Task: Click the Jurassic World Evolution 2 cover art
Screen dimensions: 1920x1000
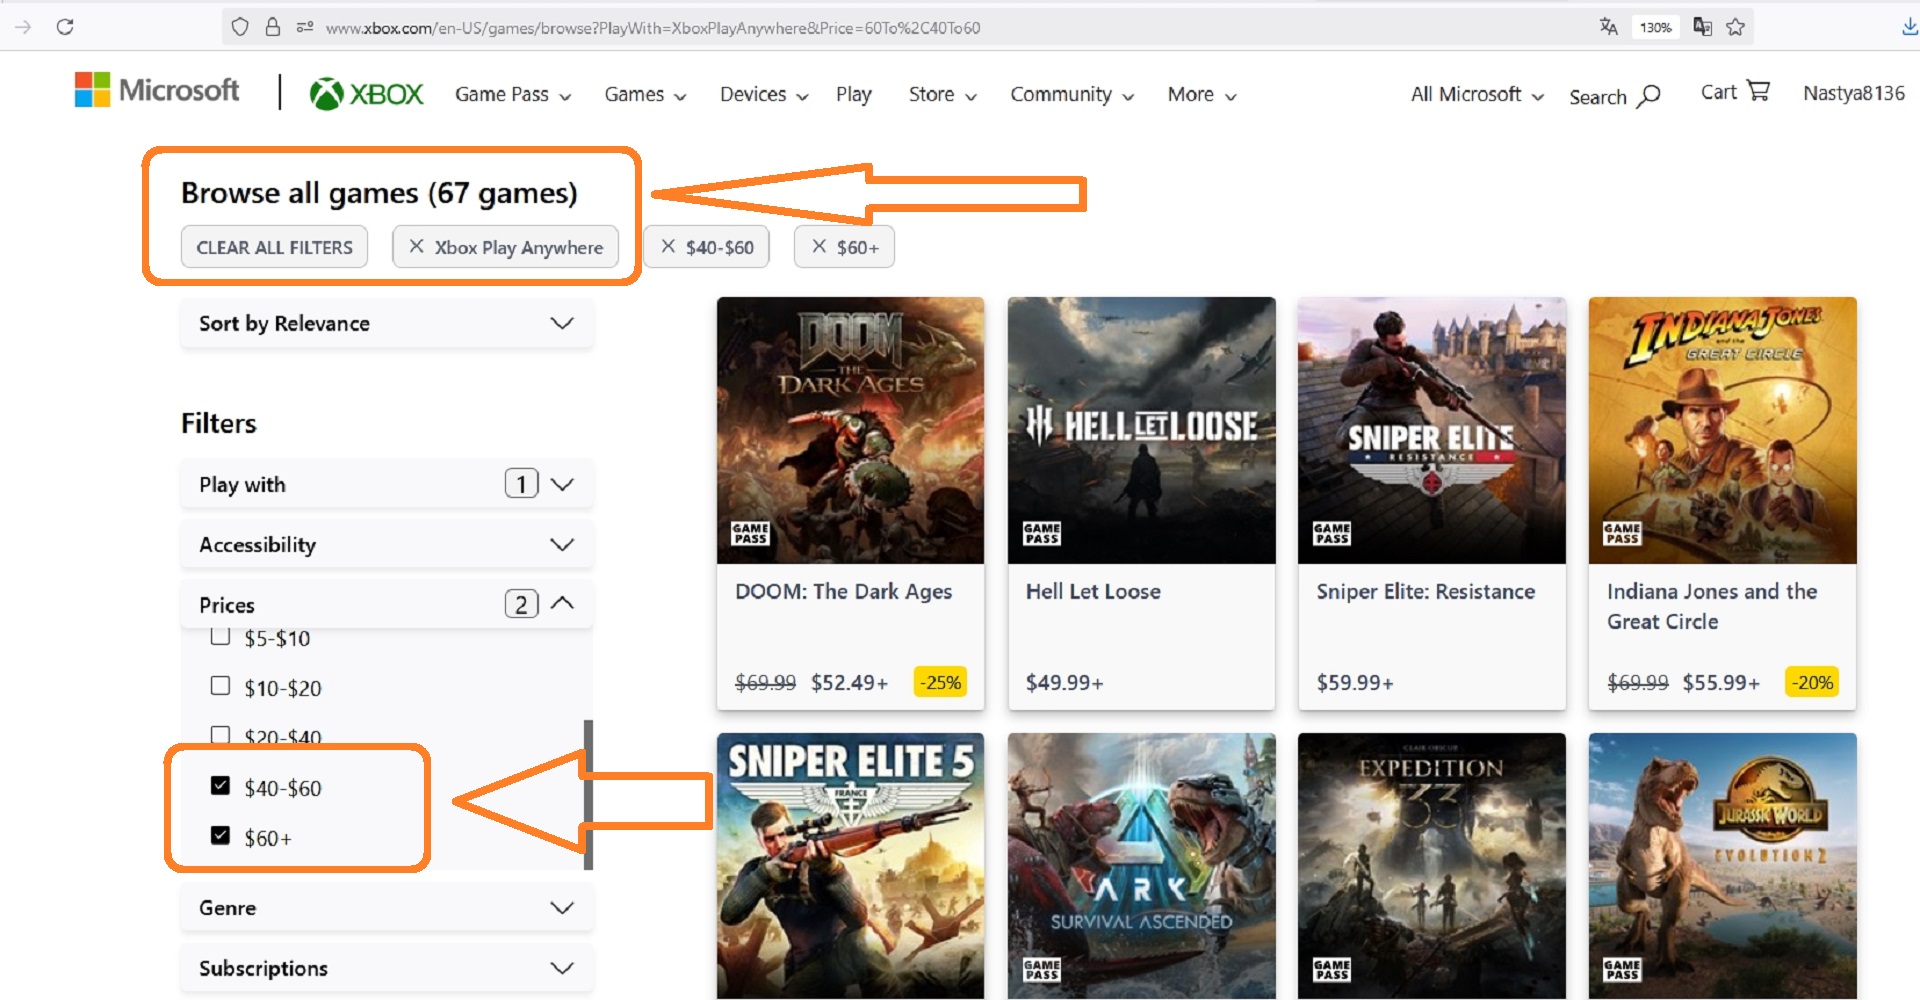Action: click(1722, 866)
